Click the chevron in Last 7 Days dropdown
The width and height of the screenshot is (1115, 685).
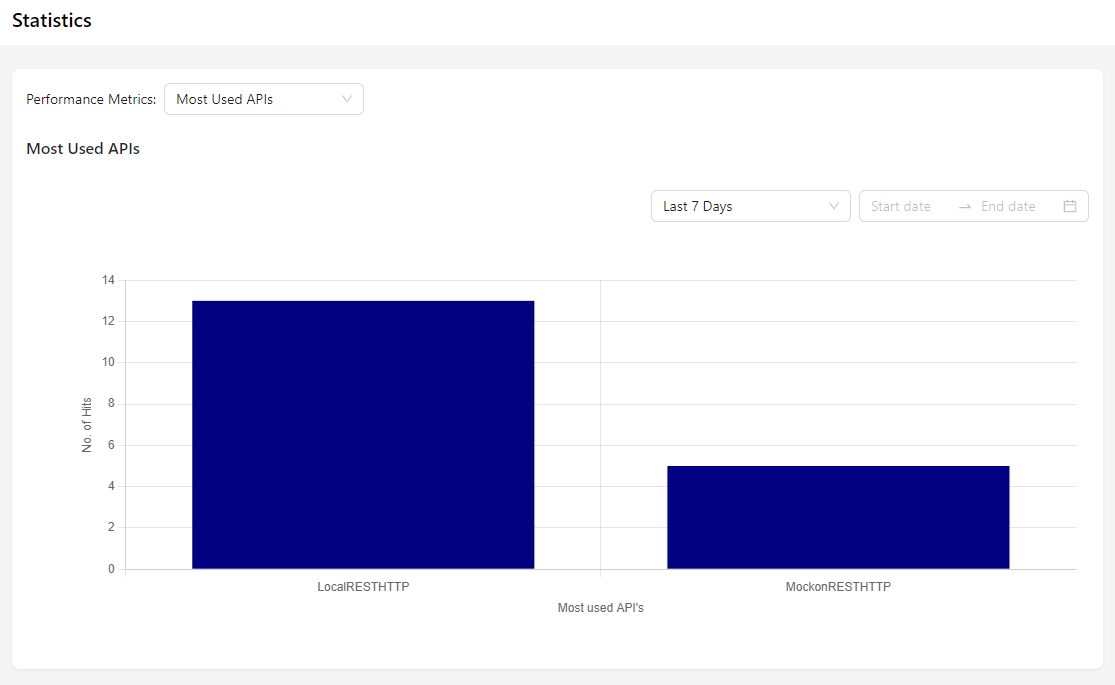click(834, 206)
